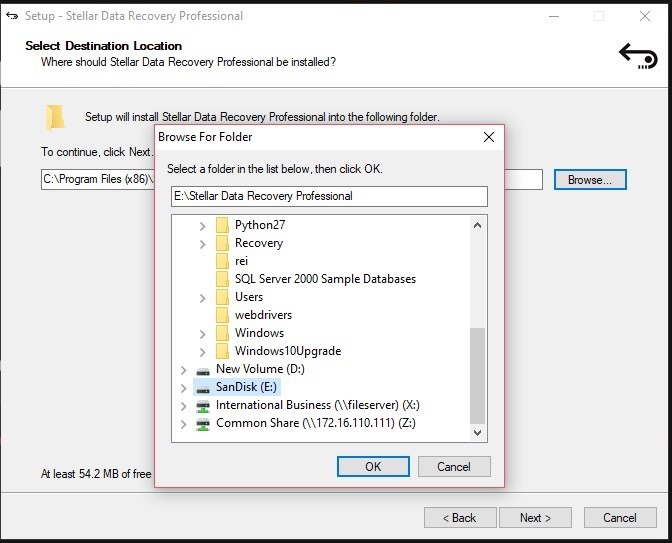Close the Browse For Folder dialog
This screenshot has height=543, width=672.
489,137
